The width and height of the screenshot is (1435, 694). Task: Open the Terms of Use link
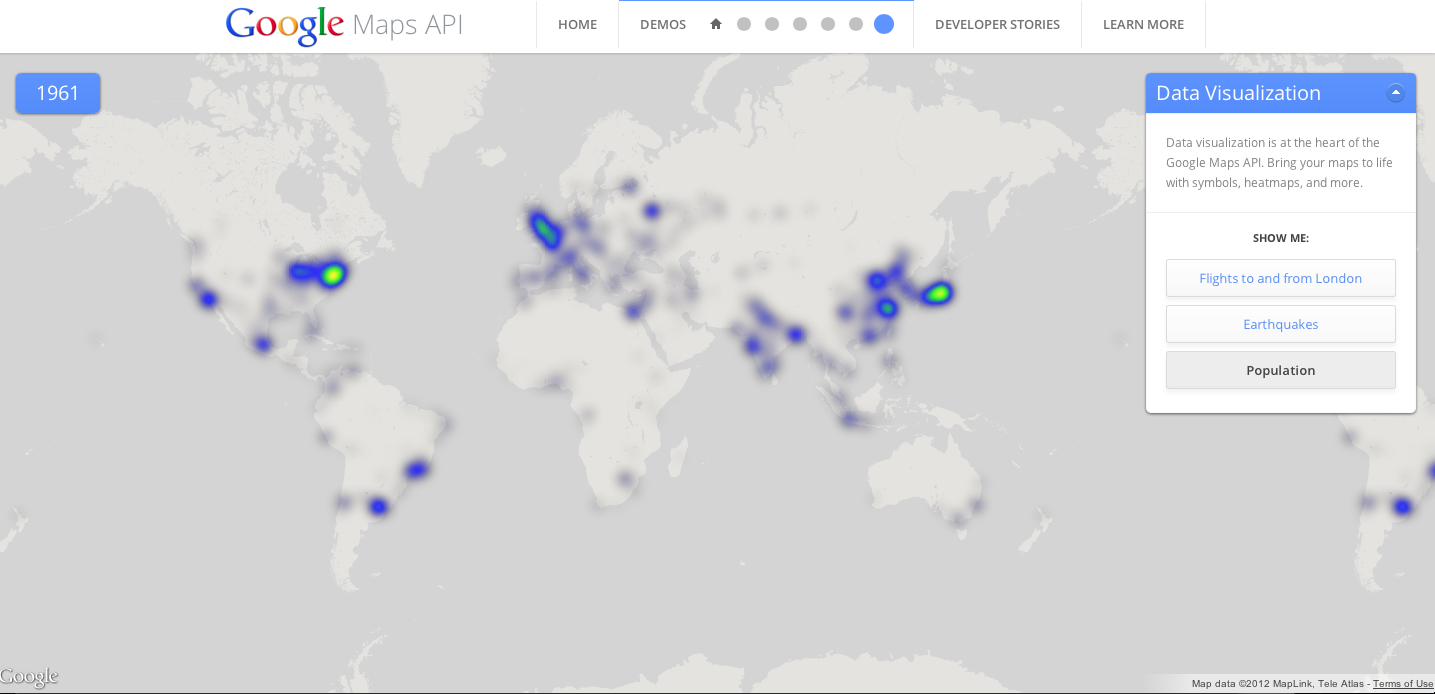coord(1403,684)
